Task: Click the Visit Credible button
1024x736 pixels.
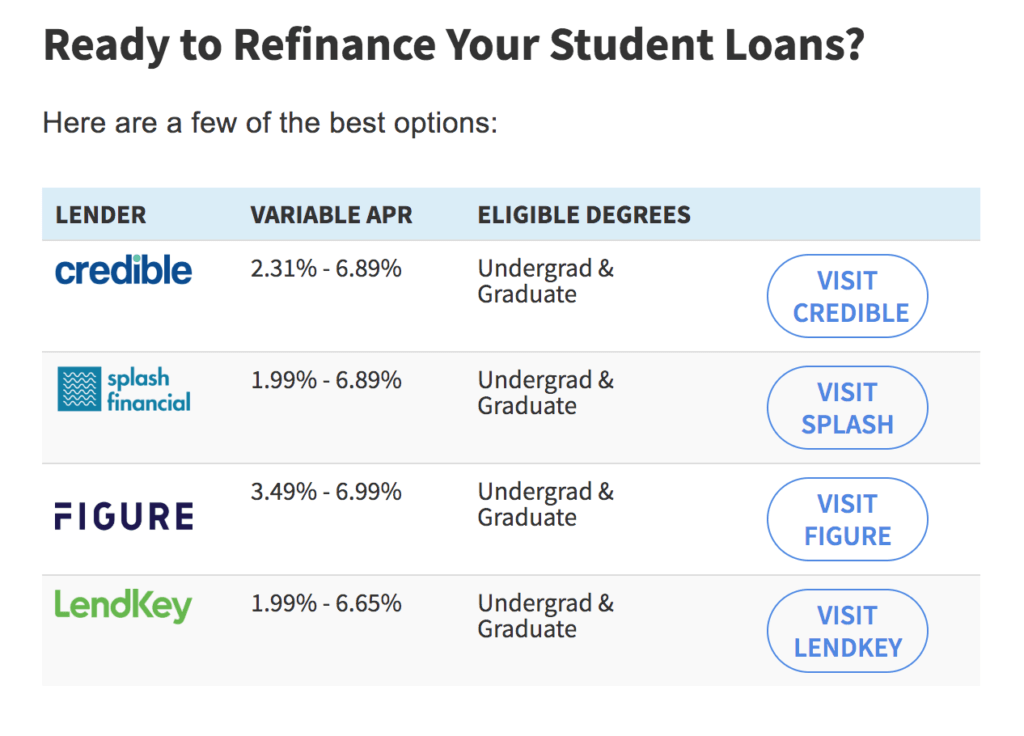Action: click(x=847, y=296)
